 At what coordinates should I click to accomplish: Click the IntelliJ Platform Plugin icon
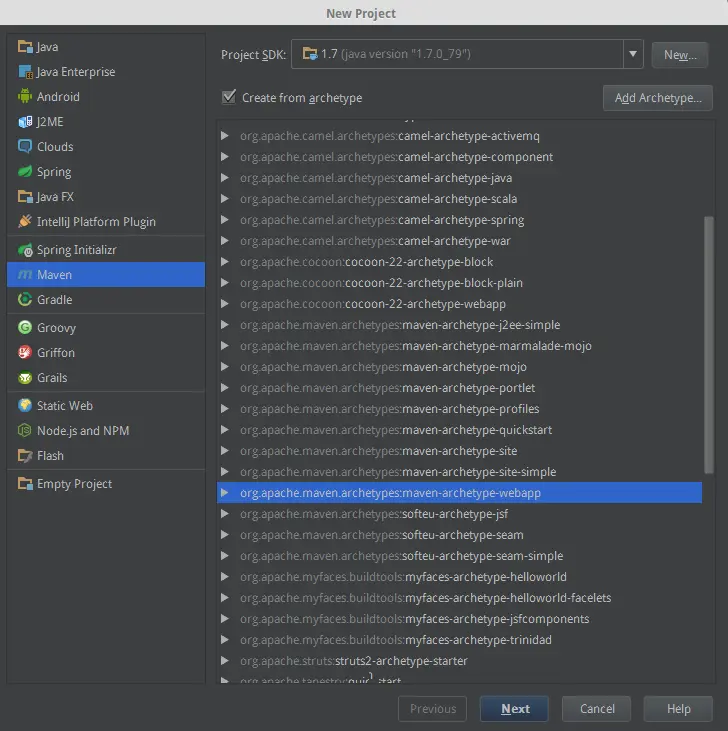point(25,221)
